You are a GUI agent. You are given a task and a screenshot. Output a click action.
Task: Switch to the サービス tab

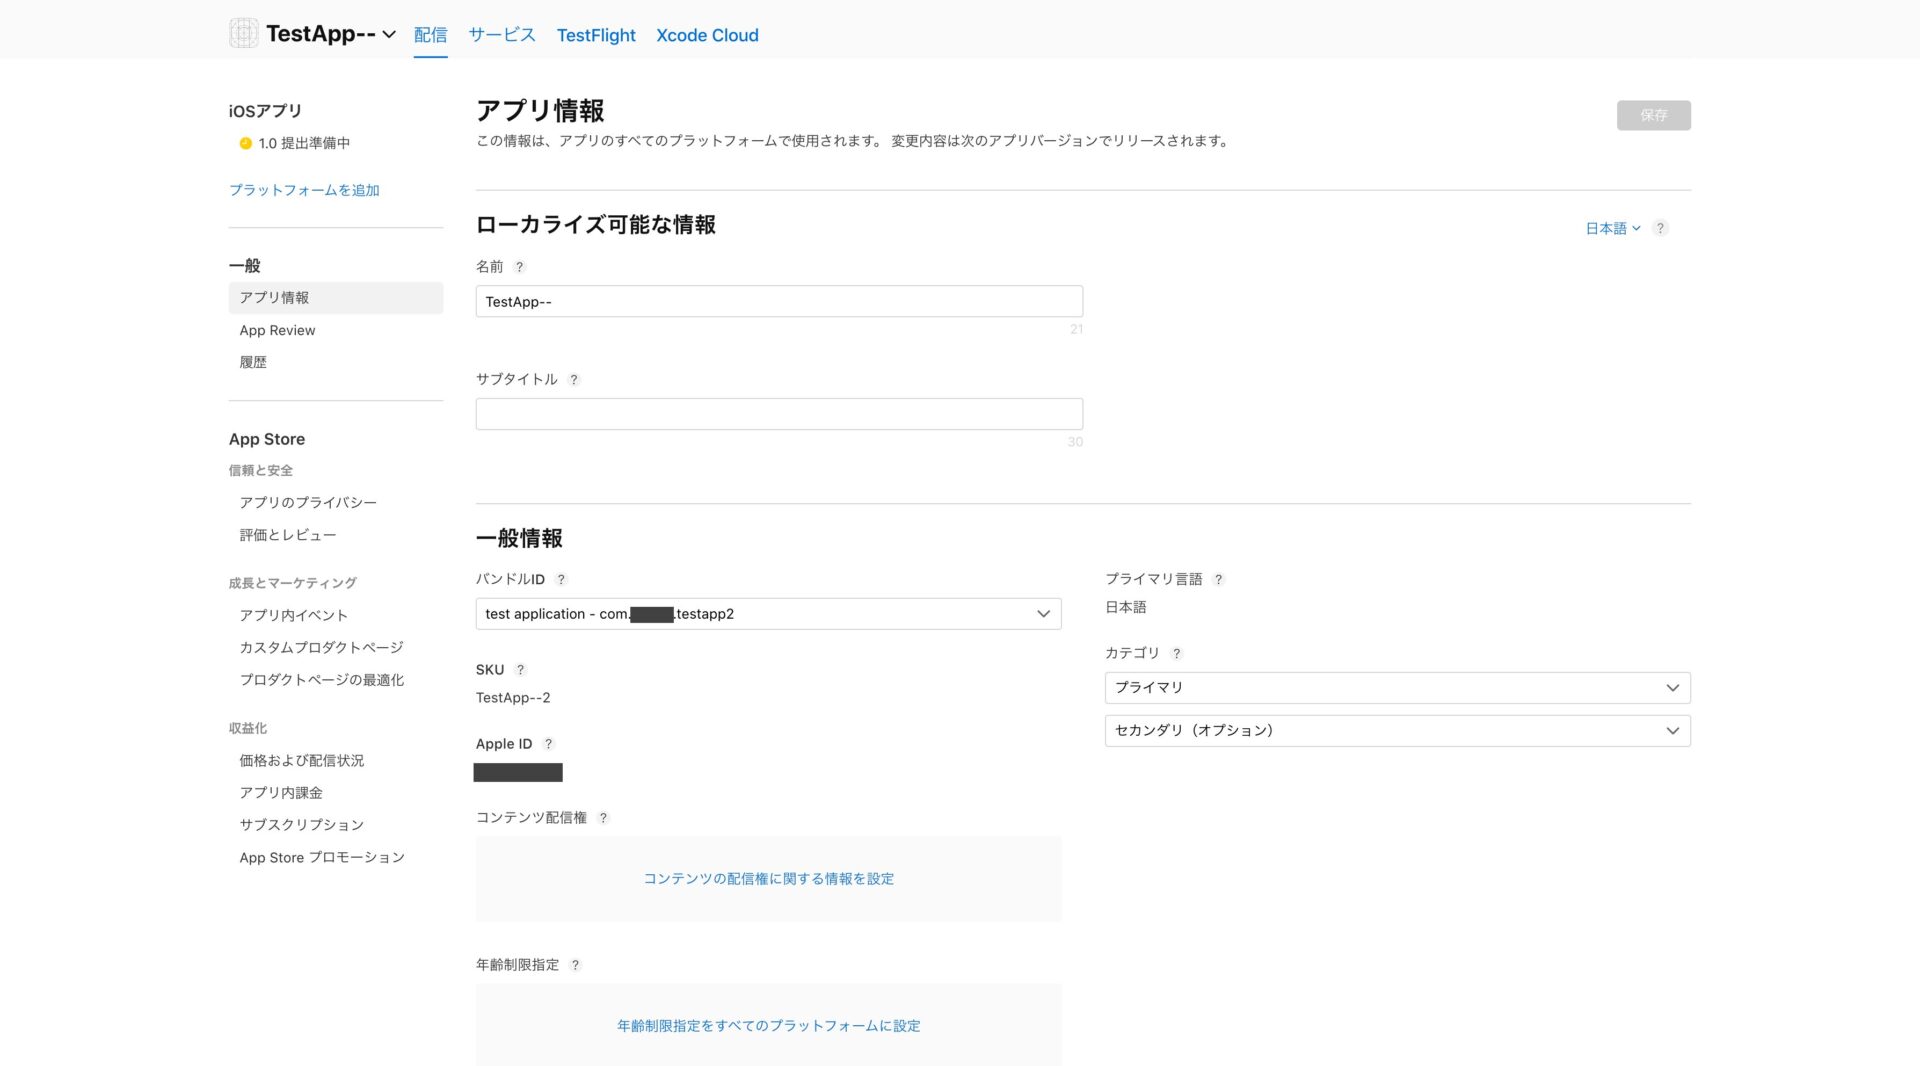502,35
